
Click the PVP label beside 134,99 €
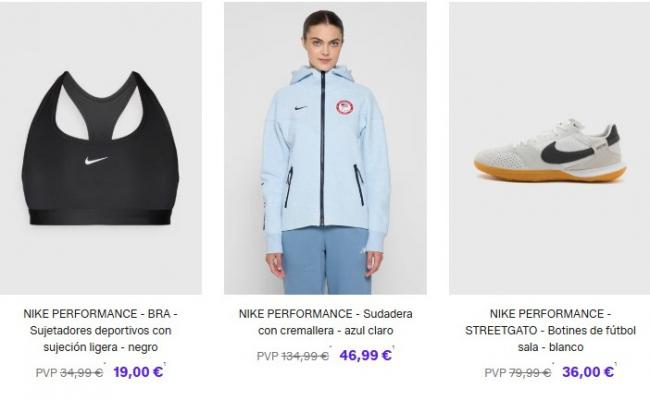[268, 356]
